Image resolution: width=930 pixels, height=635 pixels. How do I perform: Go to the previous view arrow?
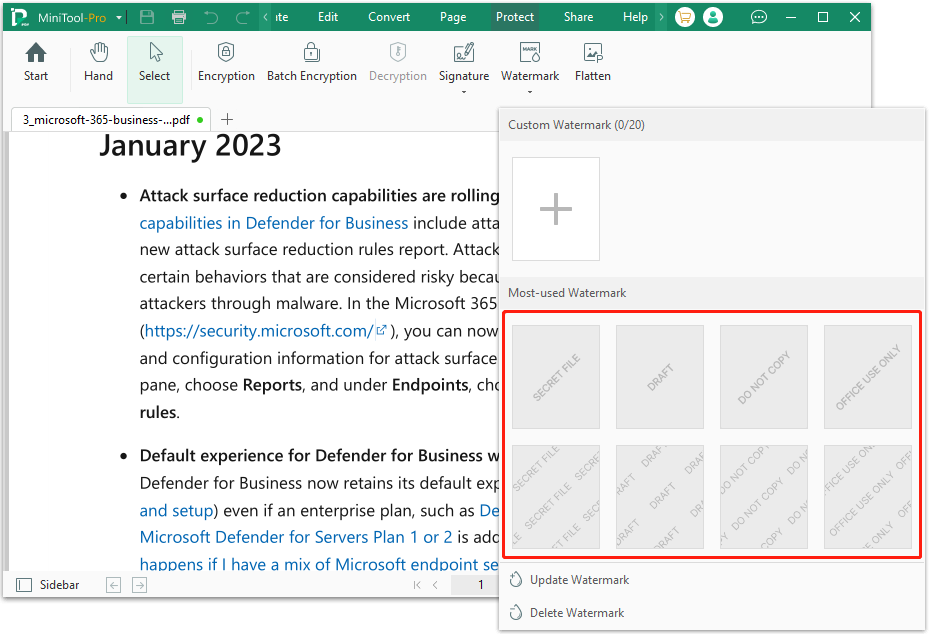tap(113, 585)
